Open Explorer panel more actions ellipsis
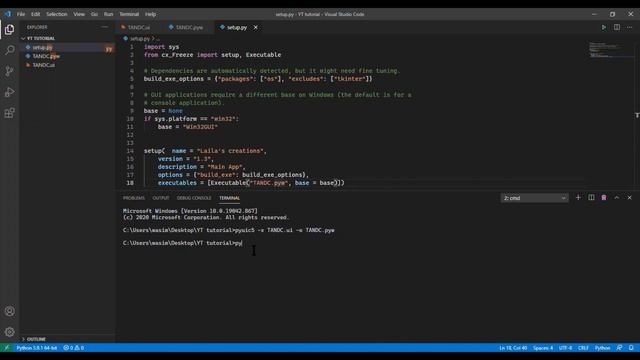Screen dimensions: 640x360 [105, 27]
